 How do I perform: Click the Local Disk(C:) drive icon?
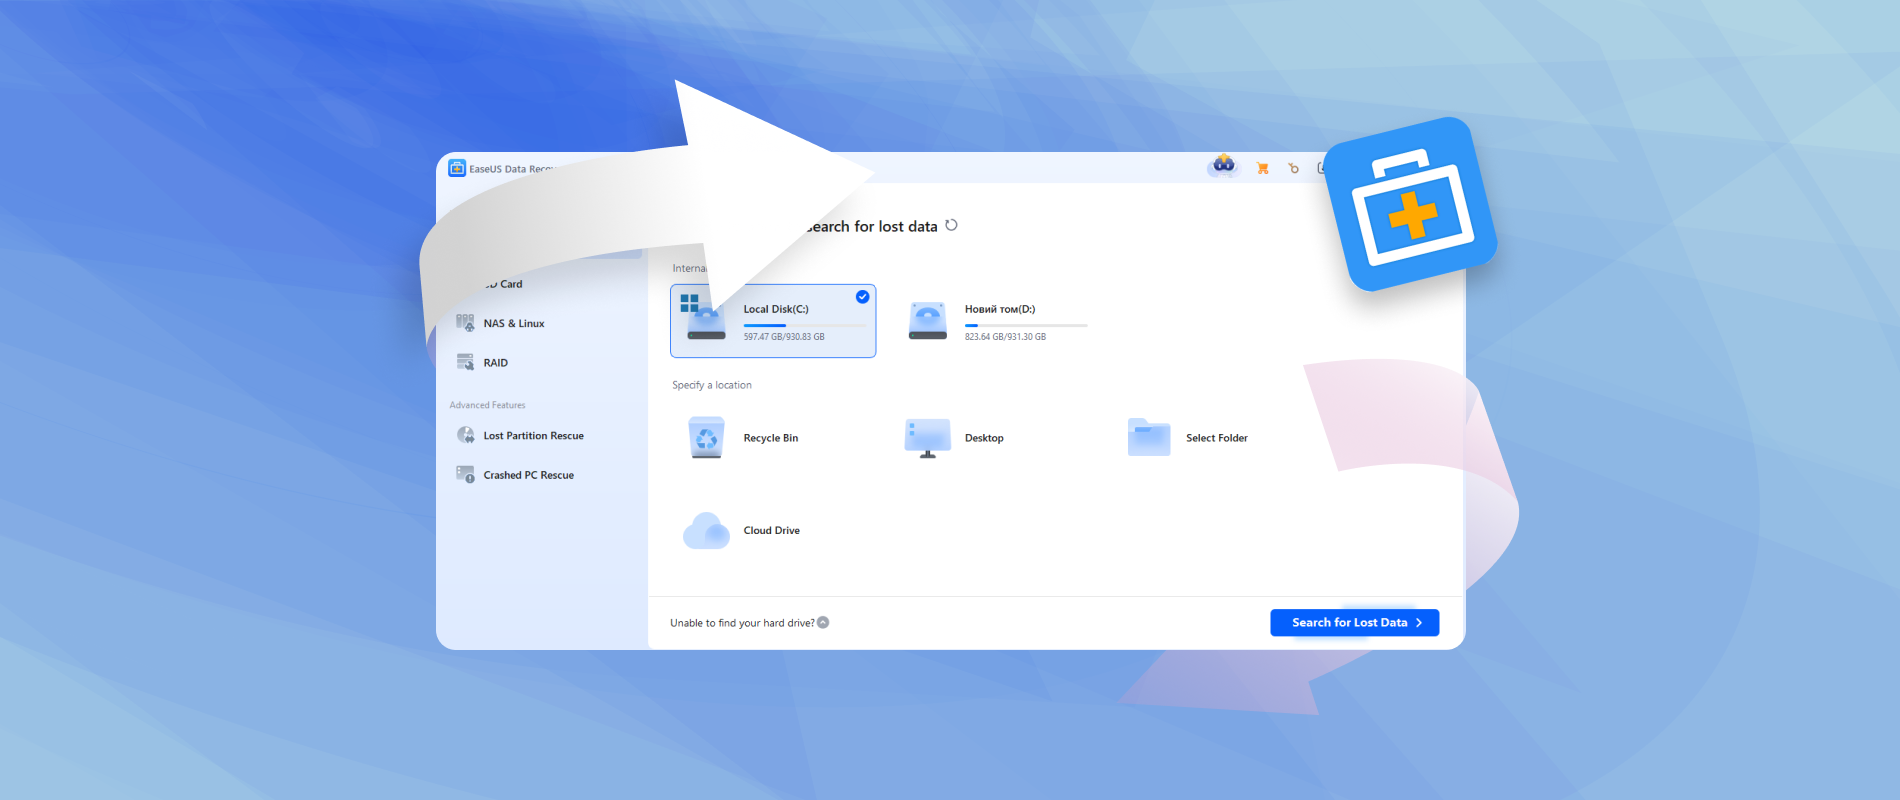(704, 318)
